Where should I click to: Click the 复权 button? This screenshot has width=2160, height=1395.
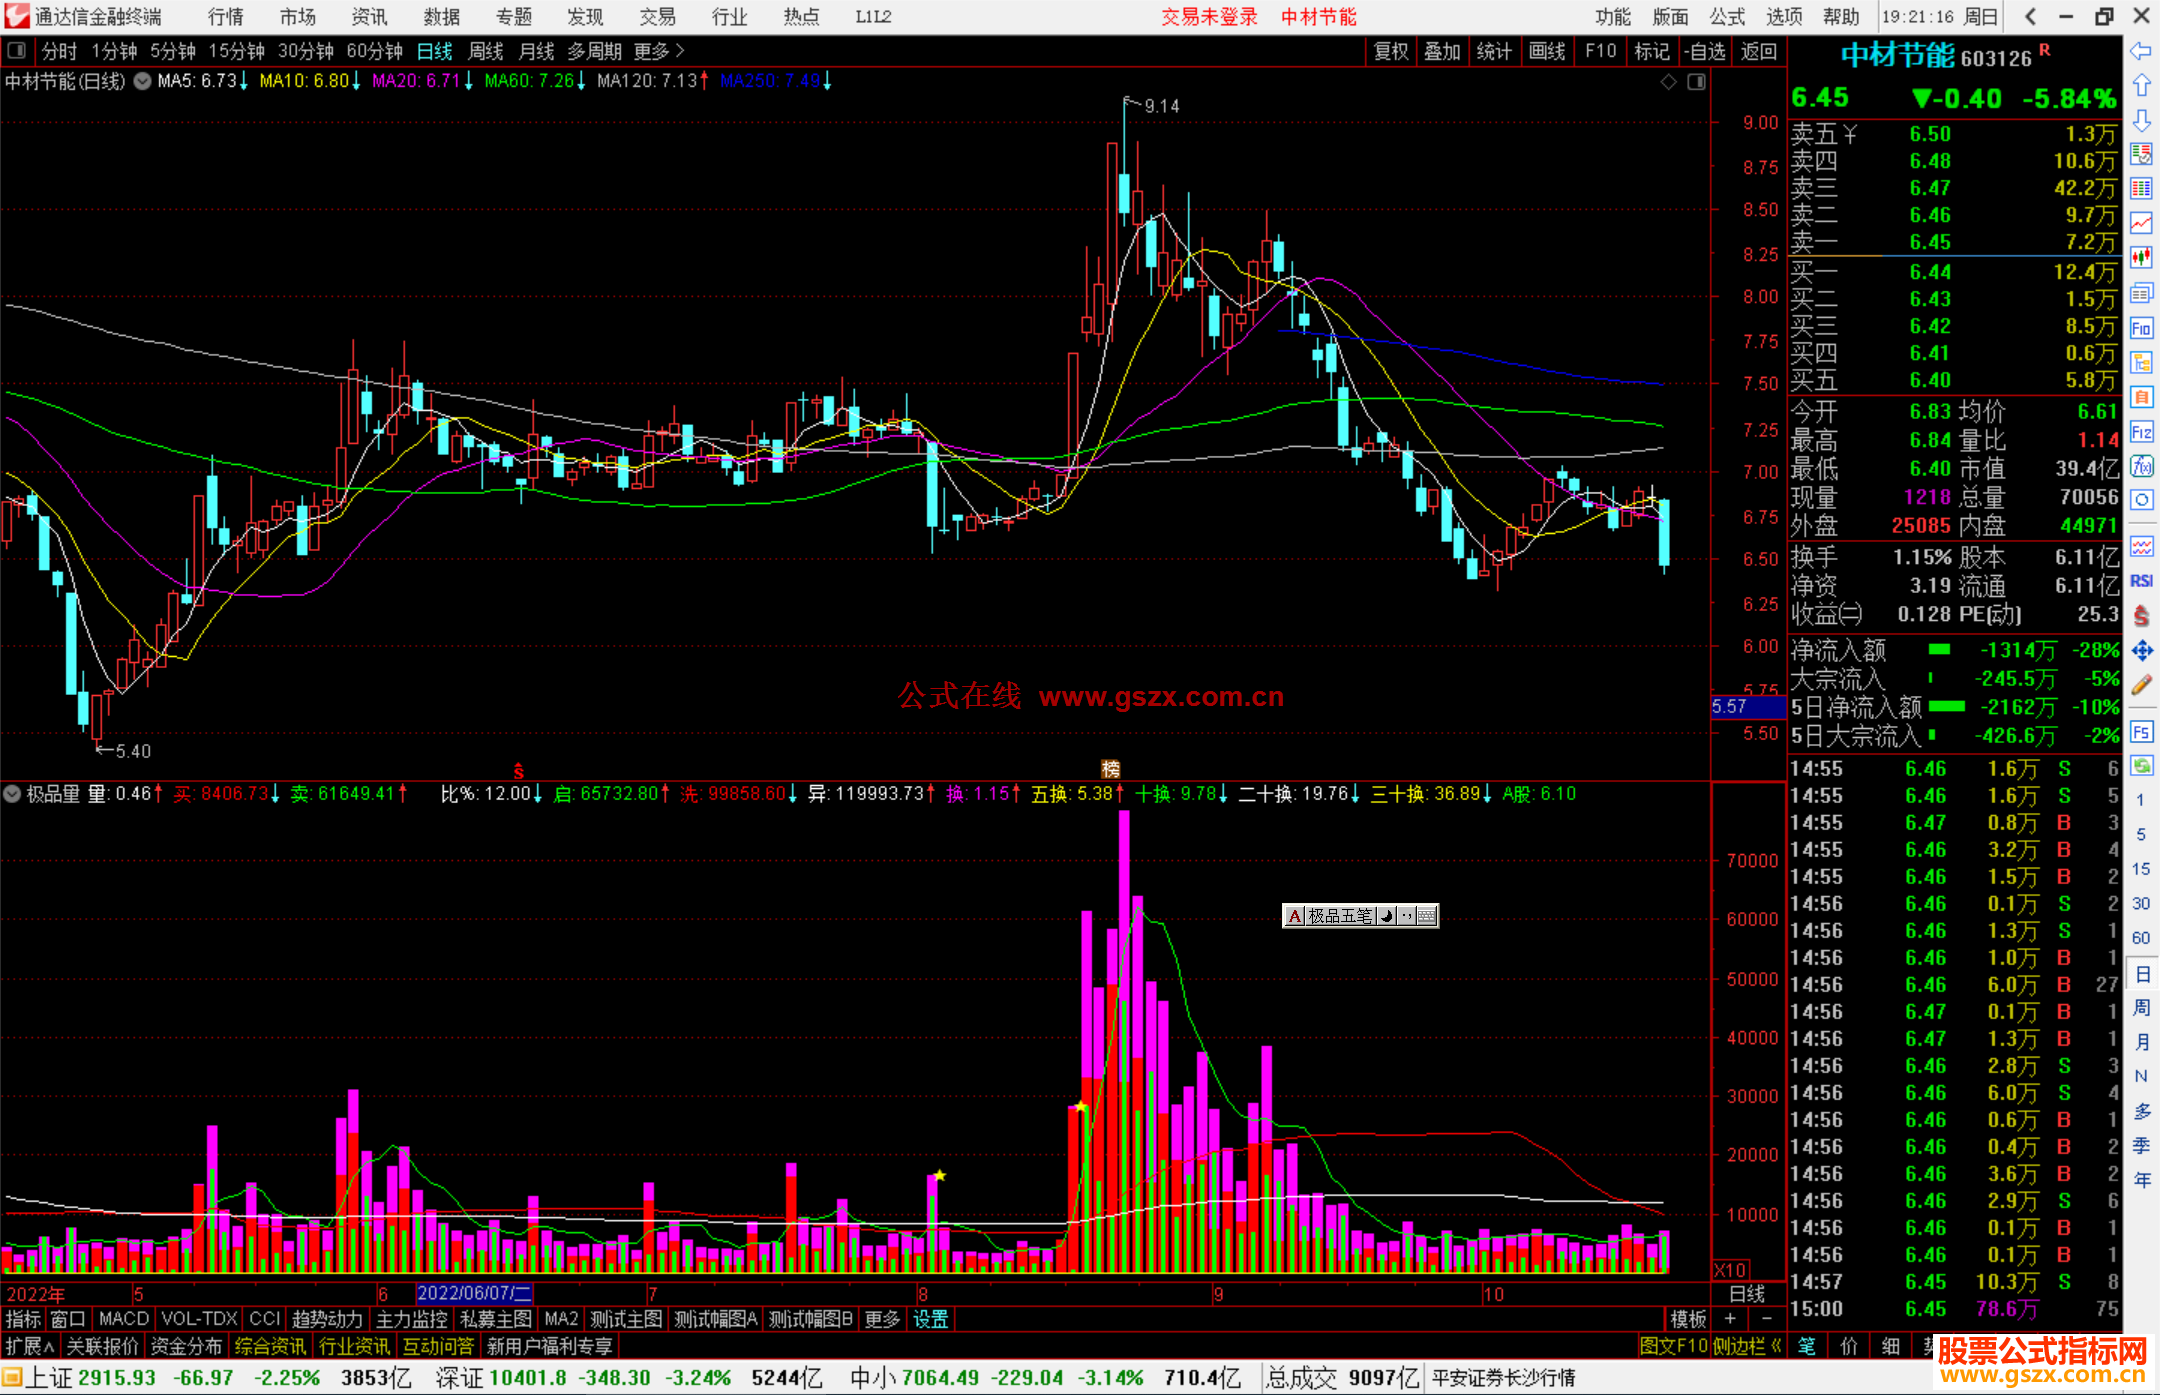1391,51
